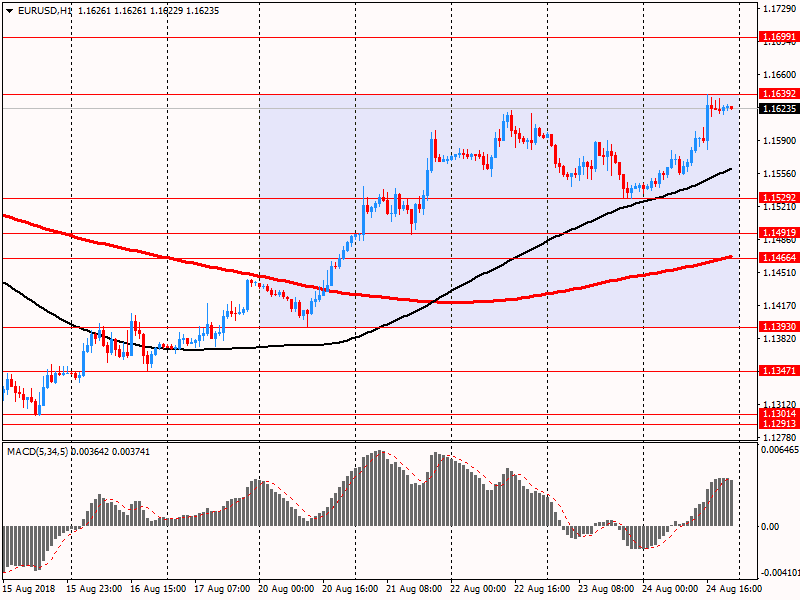
Task: Click the MACD scale value 0.006465
Action: tap(780, 449)
